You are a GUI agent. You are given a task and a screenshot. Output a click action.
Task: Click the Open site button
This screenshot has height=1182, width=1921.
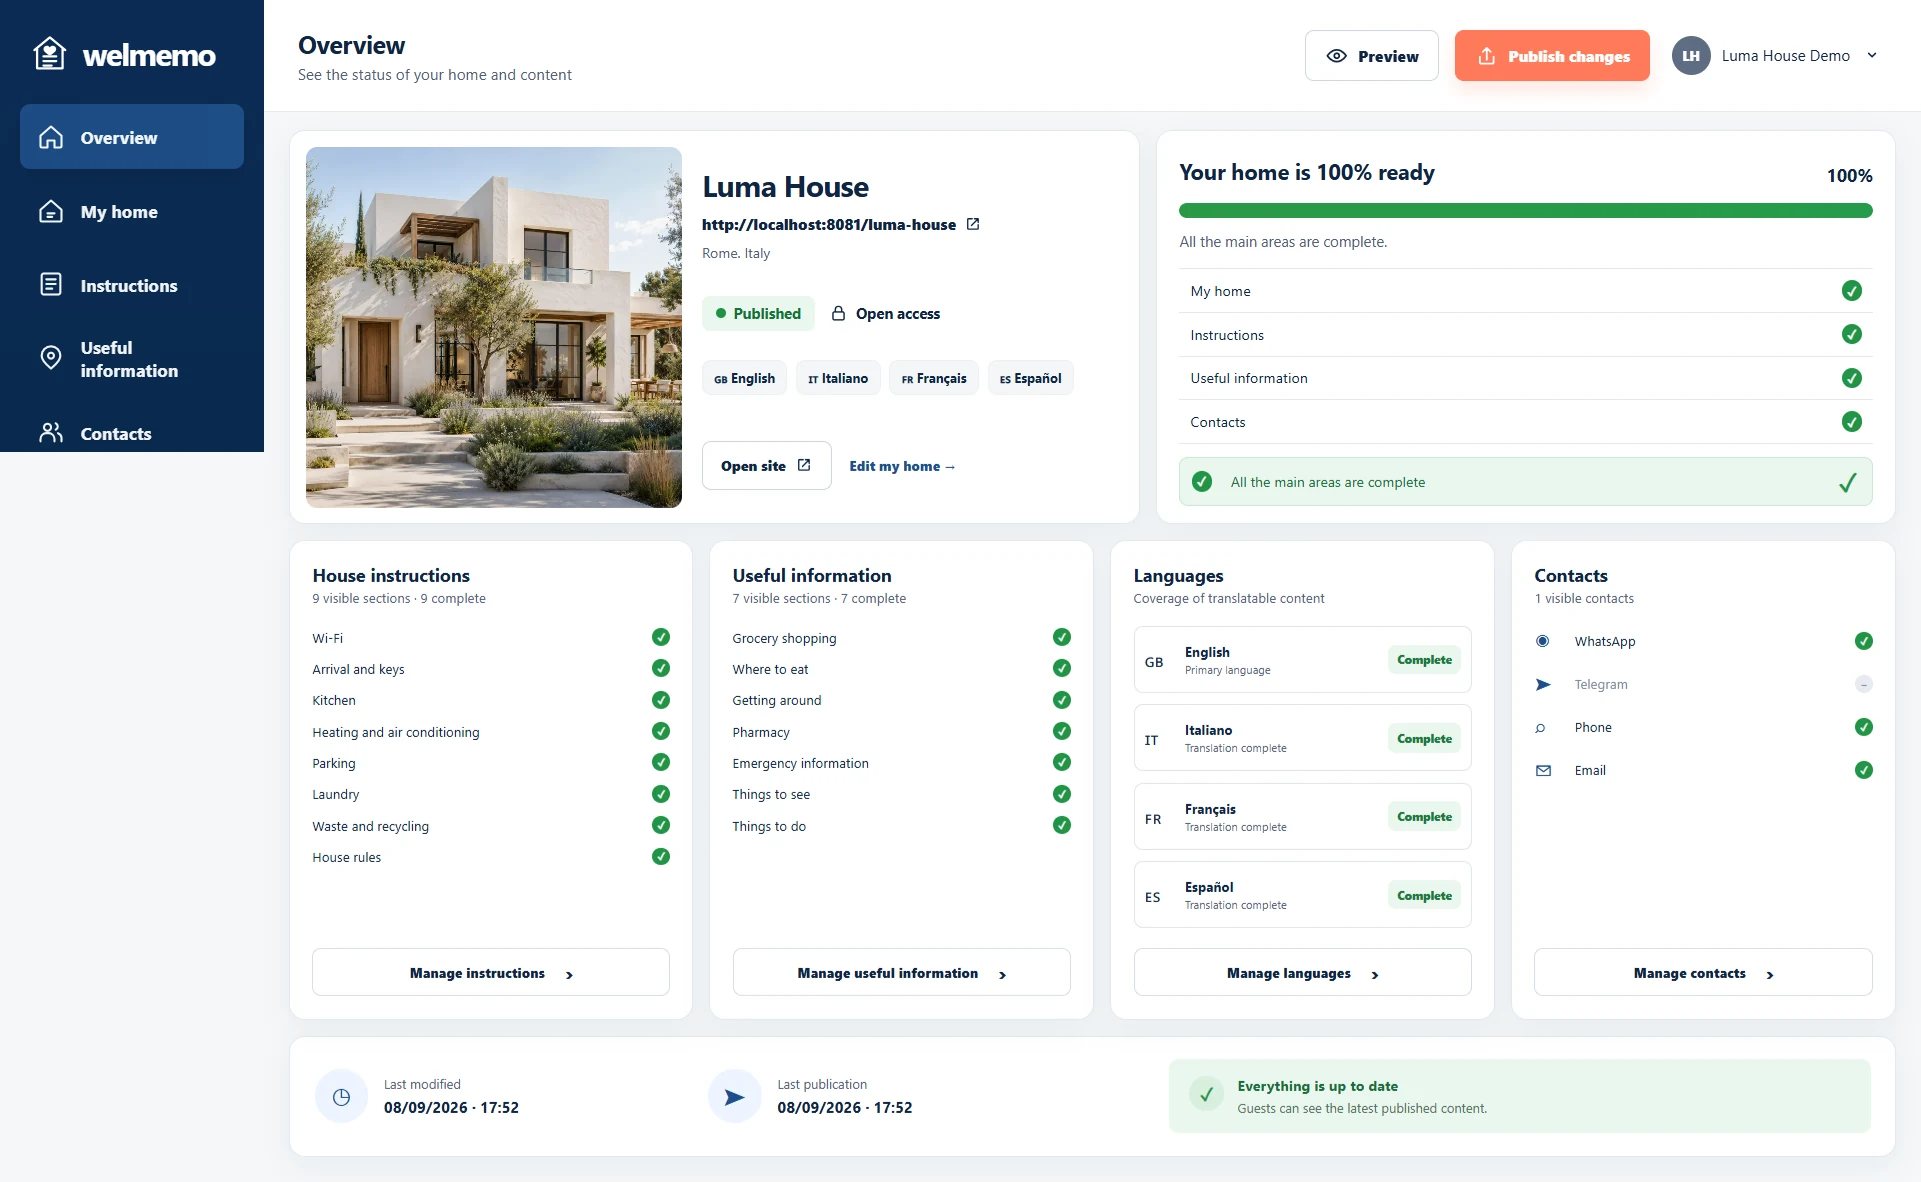pyautogui.click(x=766, y=466)
